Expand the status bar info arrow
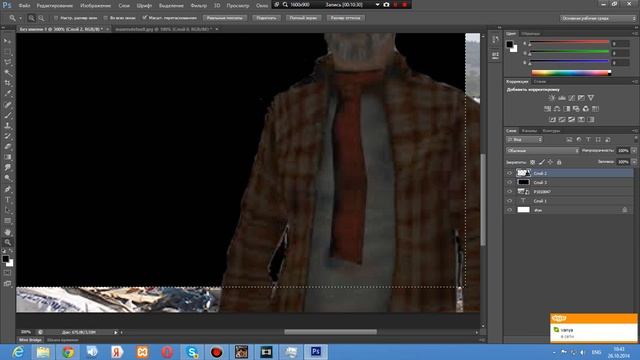The image size is (640, 360). tap(116, 332)
